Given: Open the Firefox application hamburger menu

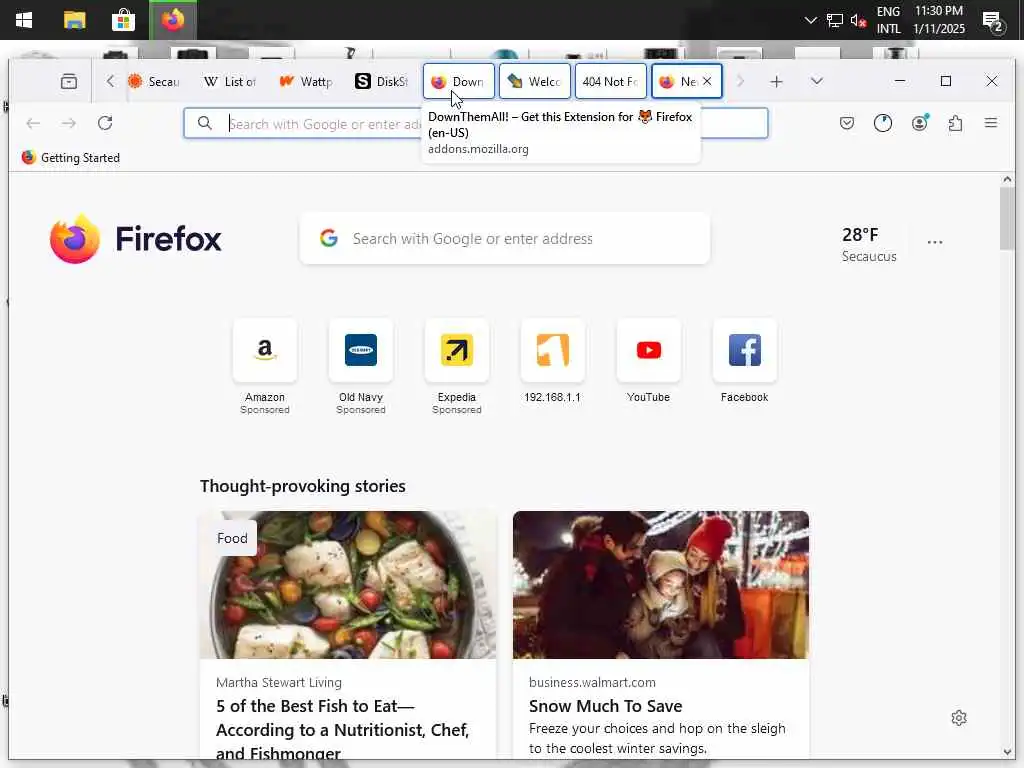Looking at the screenshot, I should click(991, 123).
